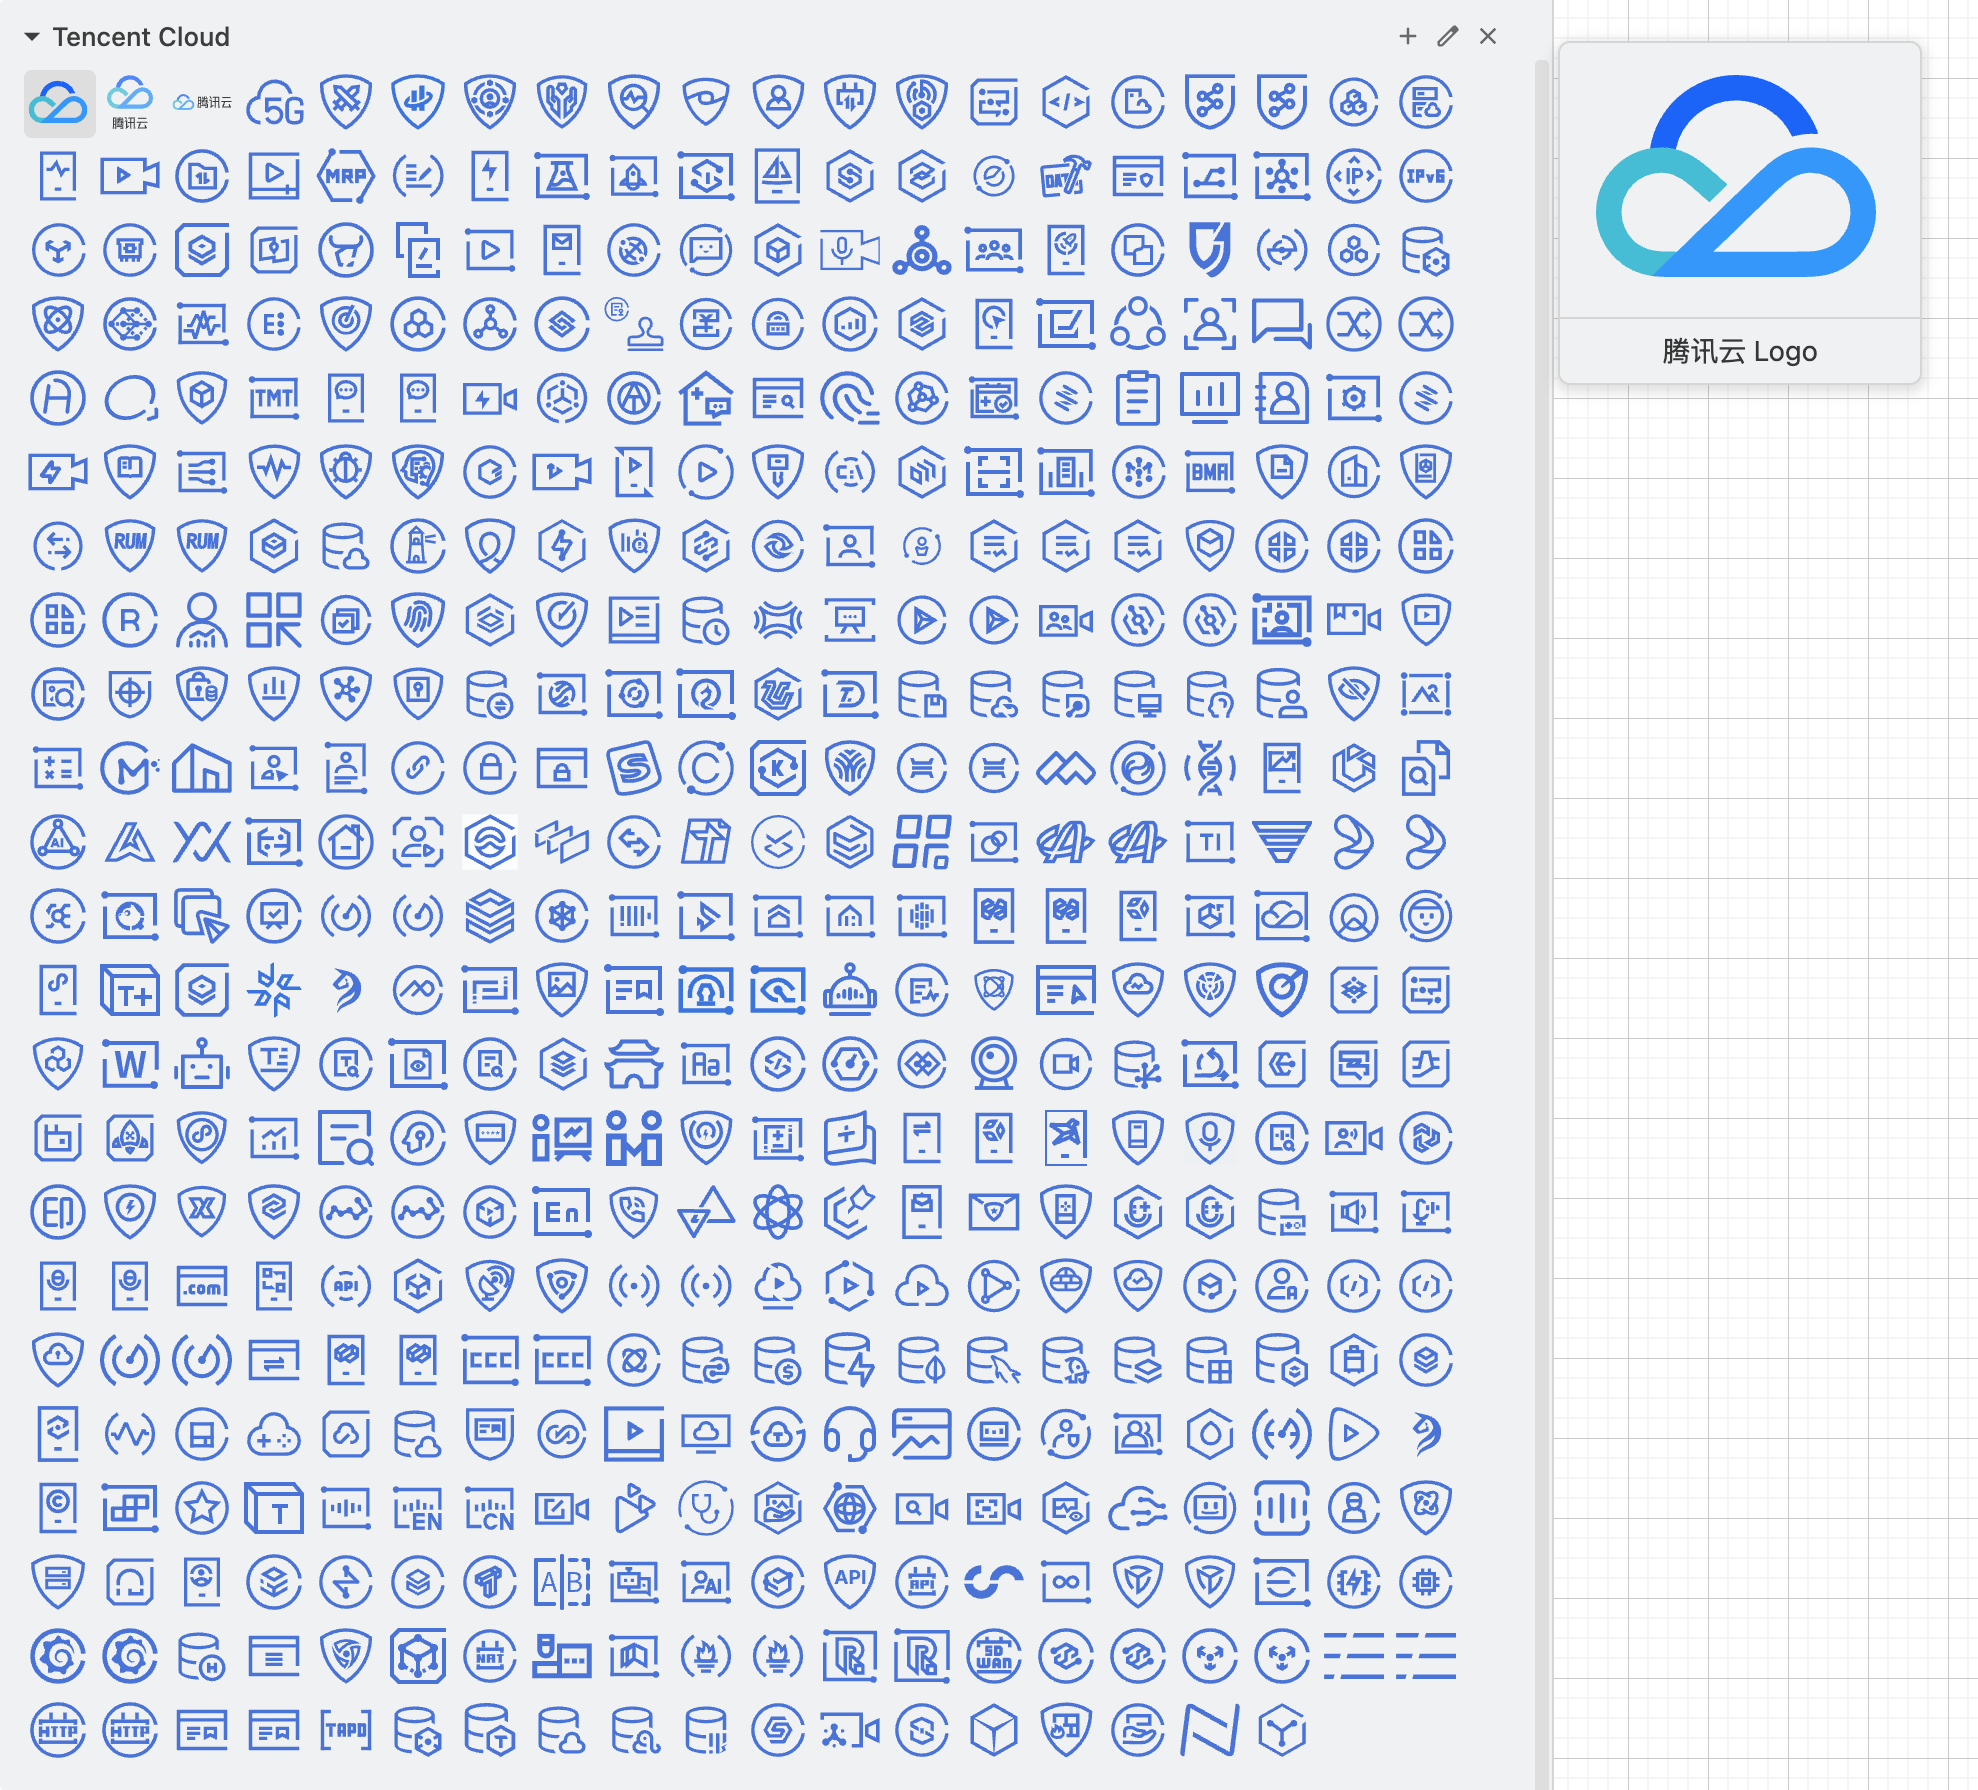Pick the logo with 腾讯云 caption below

(130, 103)
